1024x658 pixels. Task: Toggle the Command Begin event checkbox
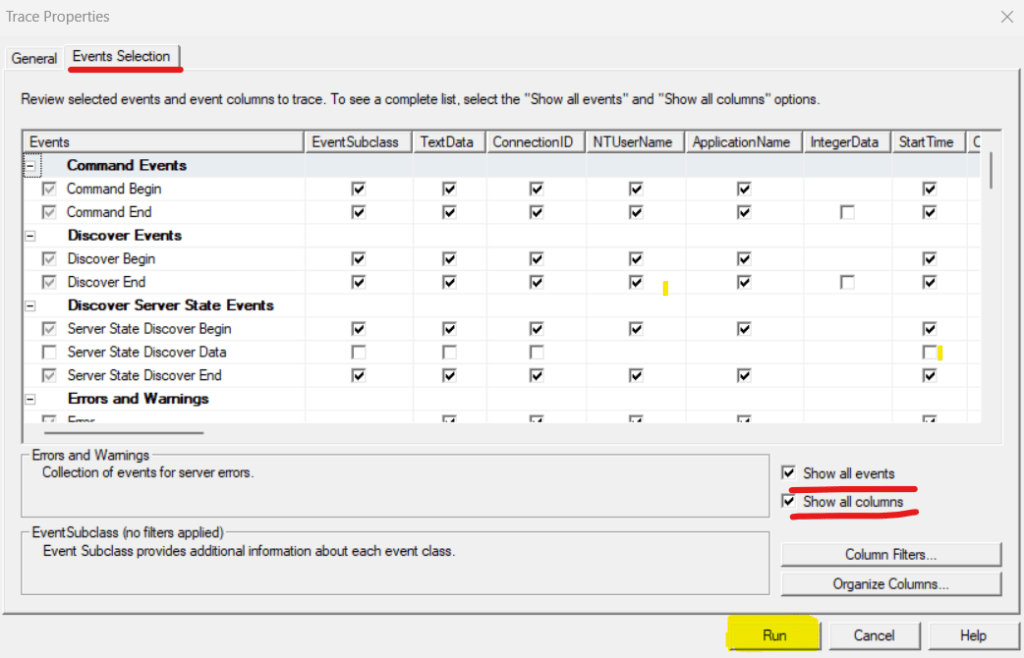coord(49,189)
